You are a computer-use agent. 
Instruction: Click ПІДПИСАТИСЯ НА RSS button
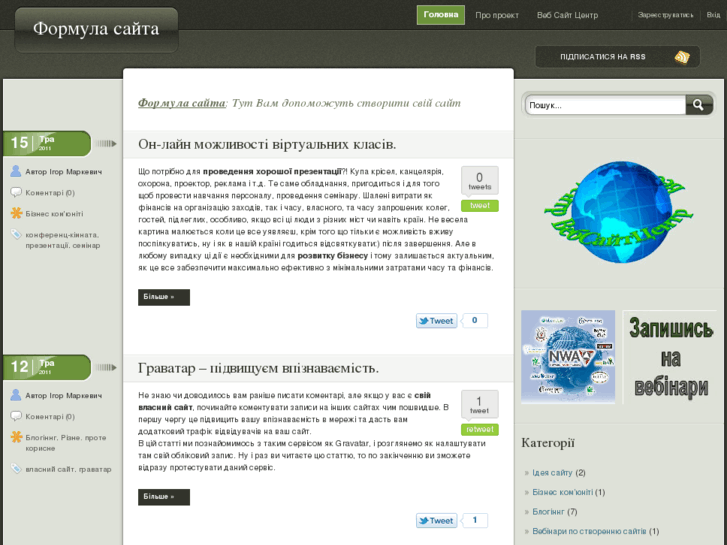617,57
